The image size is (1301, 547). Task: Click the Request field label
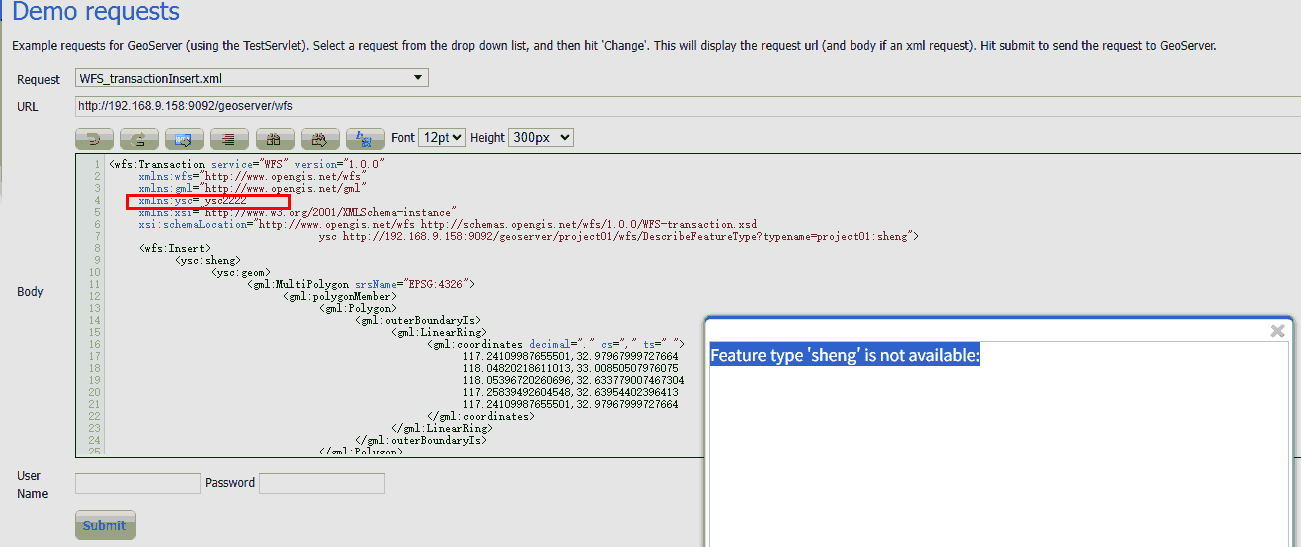pyautogui.click(x=37, y=79)
